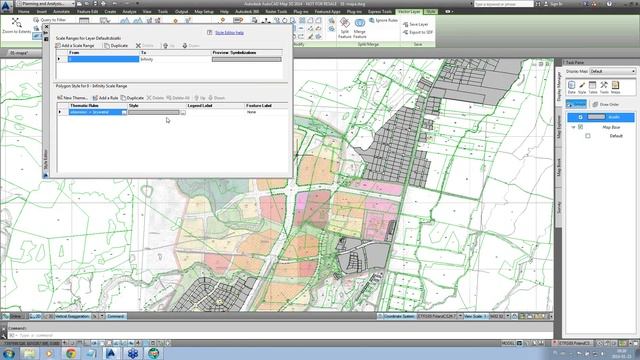This screenshot has height=360, width=640.
Task: Click the Merge Feature tool
Action: [x=360, y=28]
